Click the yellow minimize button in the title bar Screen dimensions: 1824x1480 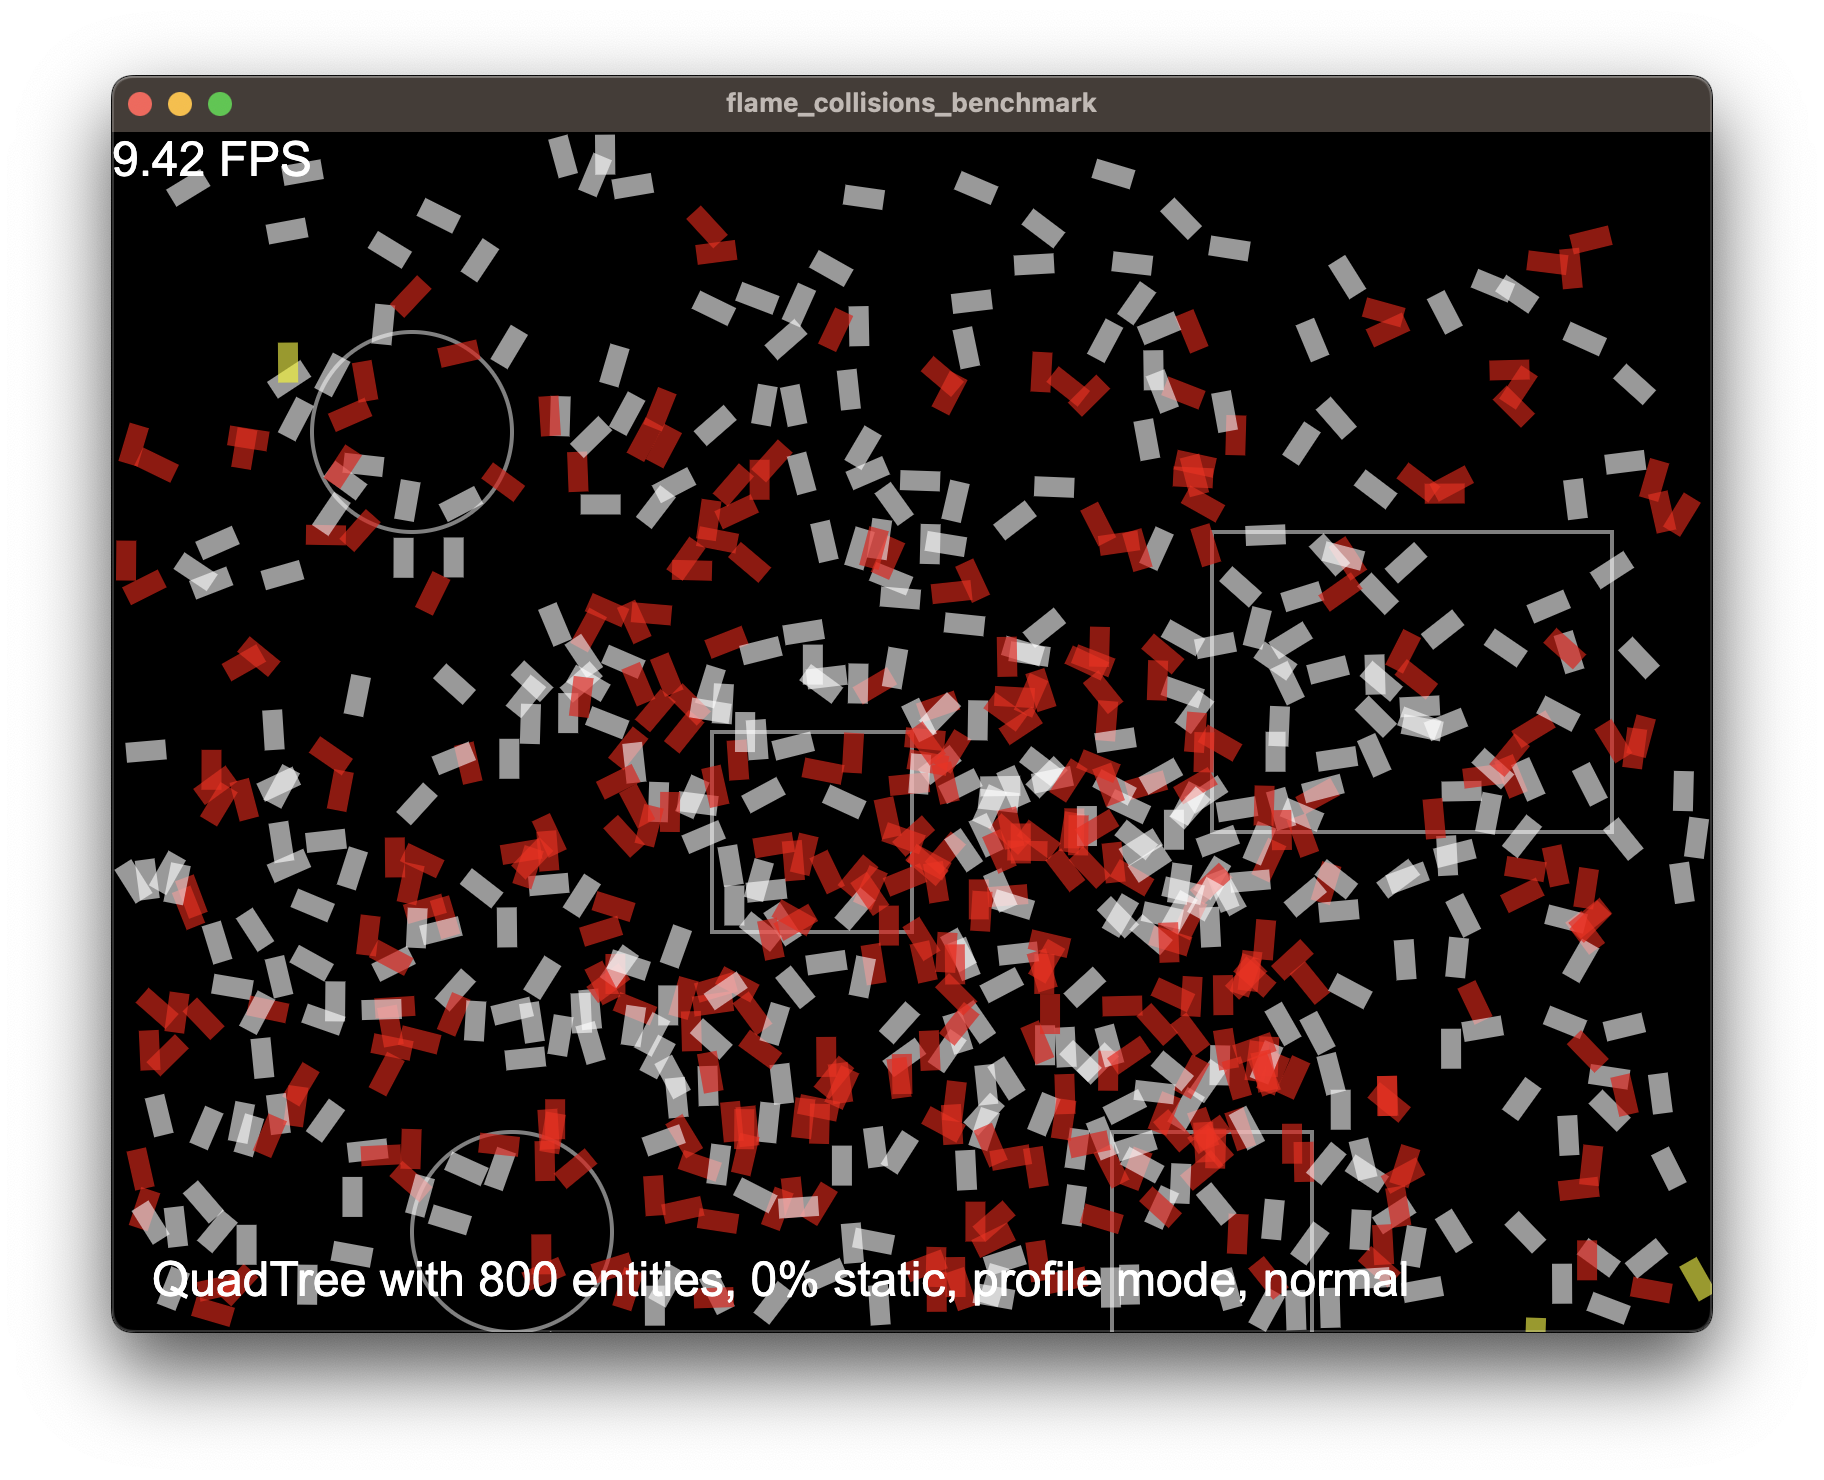(x=182, y=103)
